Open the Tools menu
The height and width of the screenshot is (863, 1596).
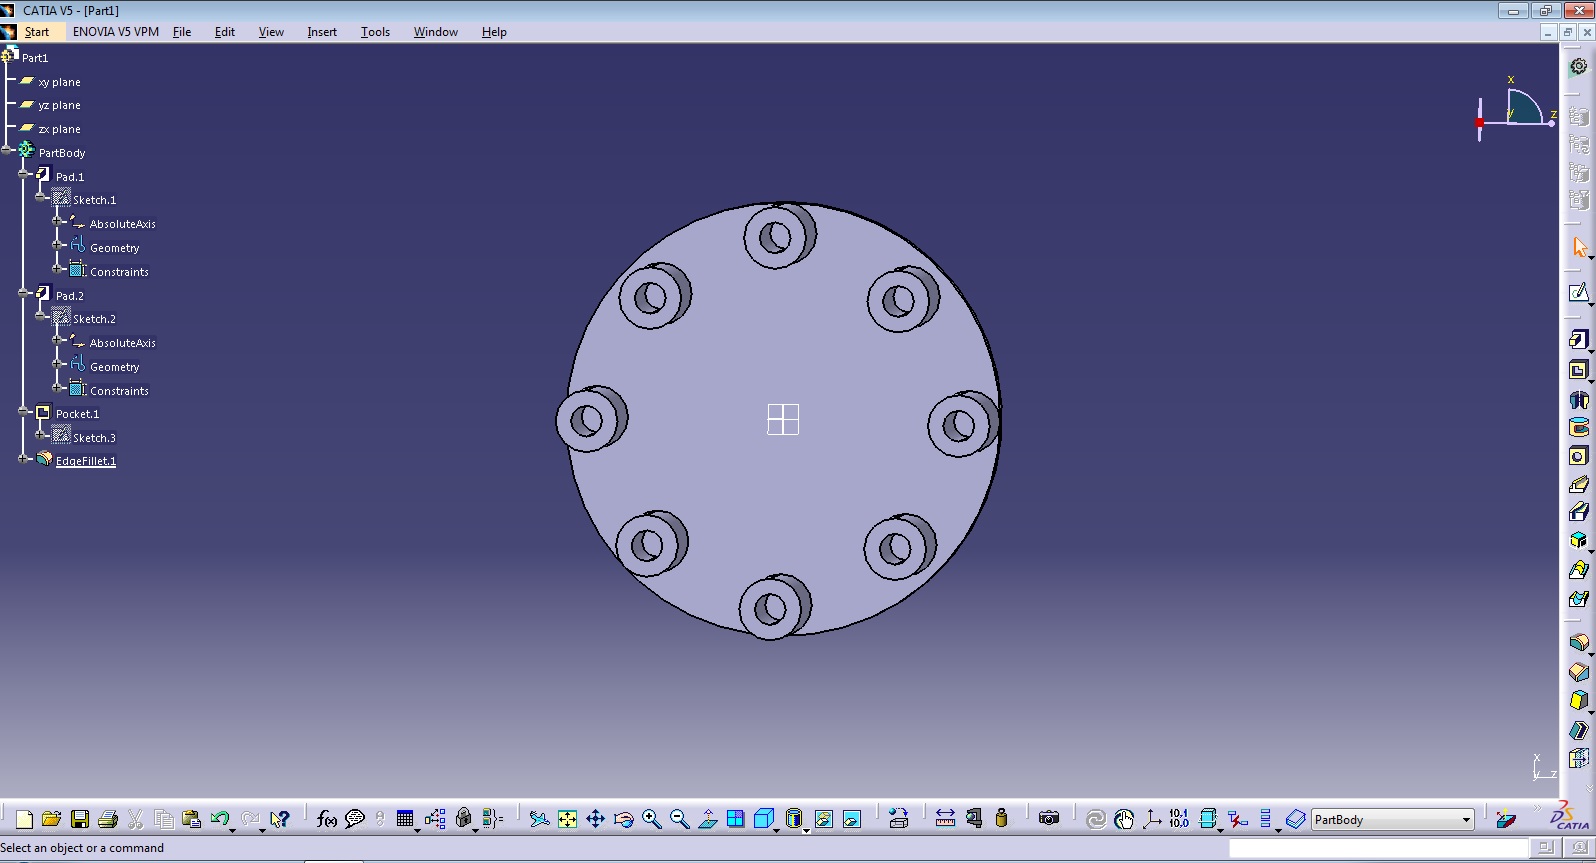[375, 32]
